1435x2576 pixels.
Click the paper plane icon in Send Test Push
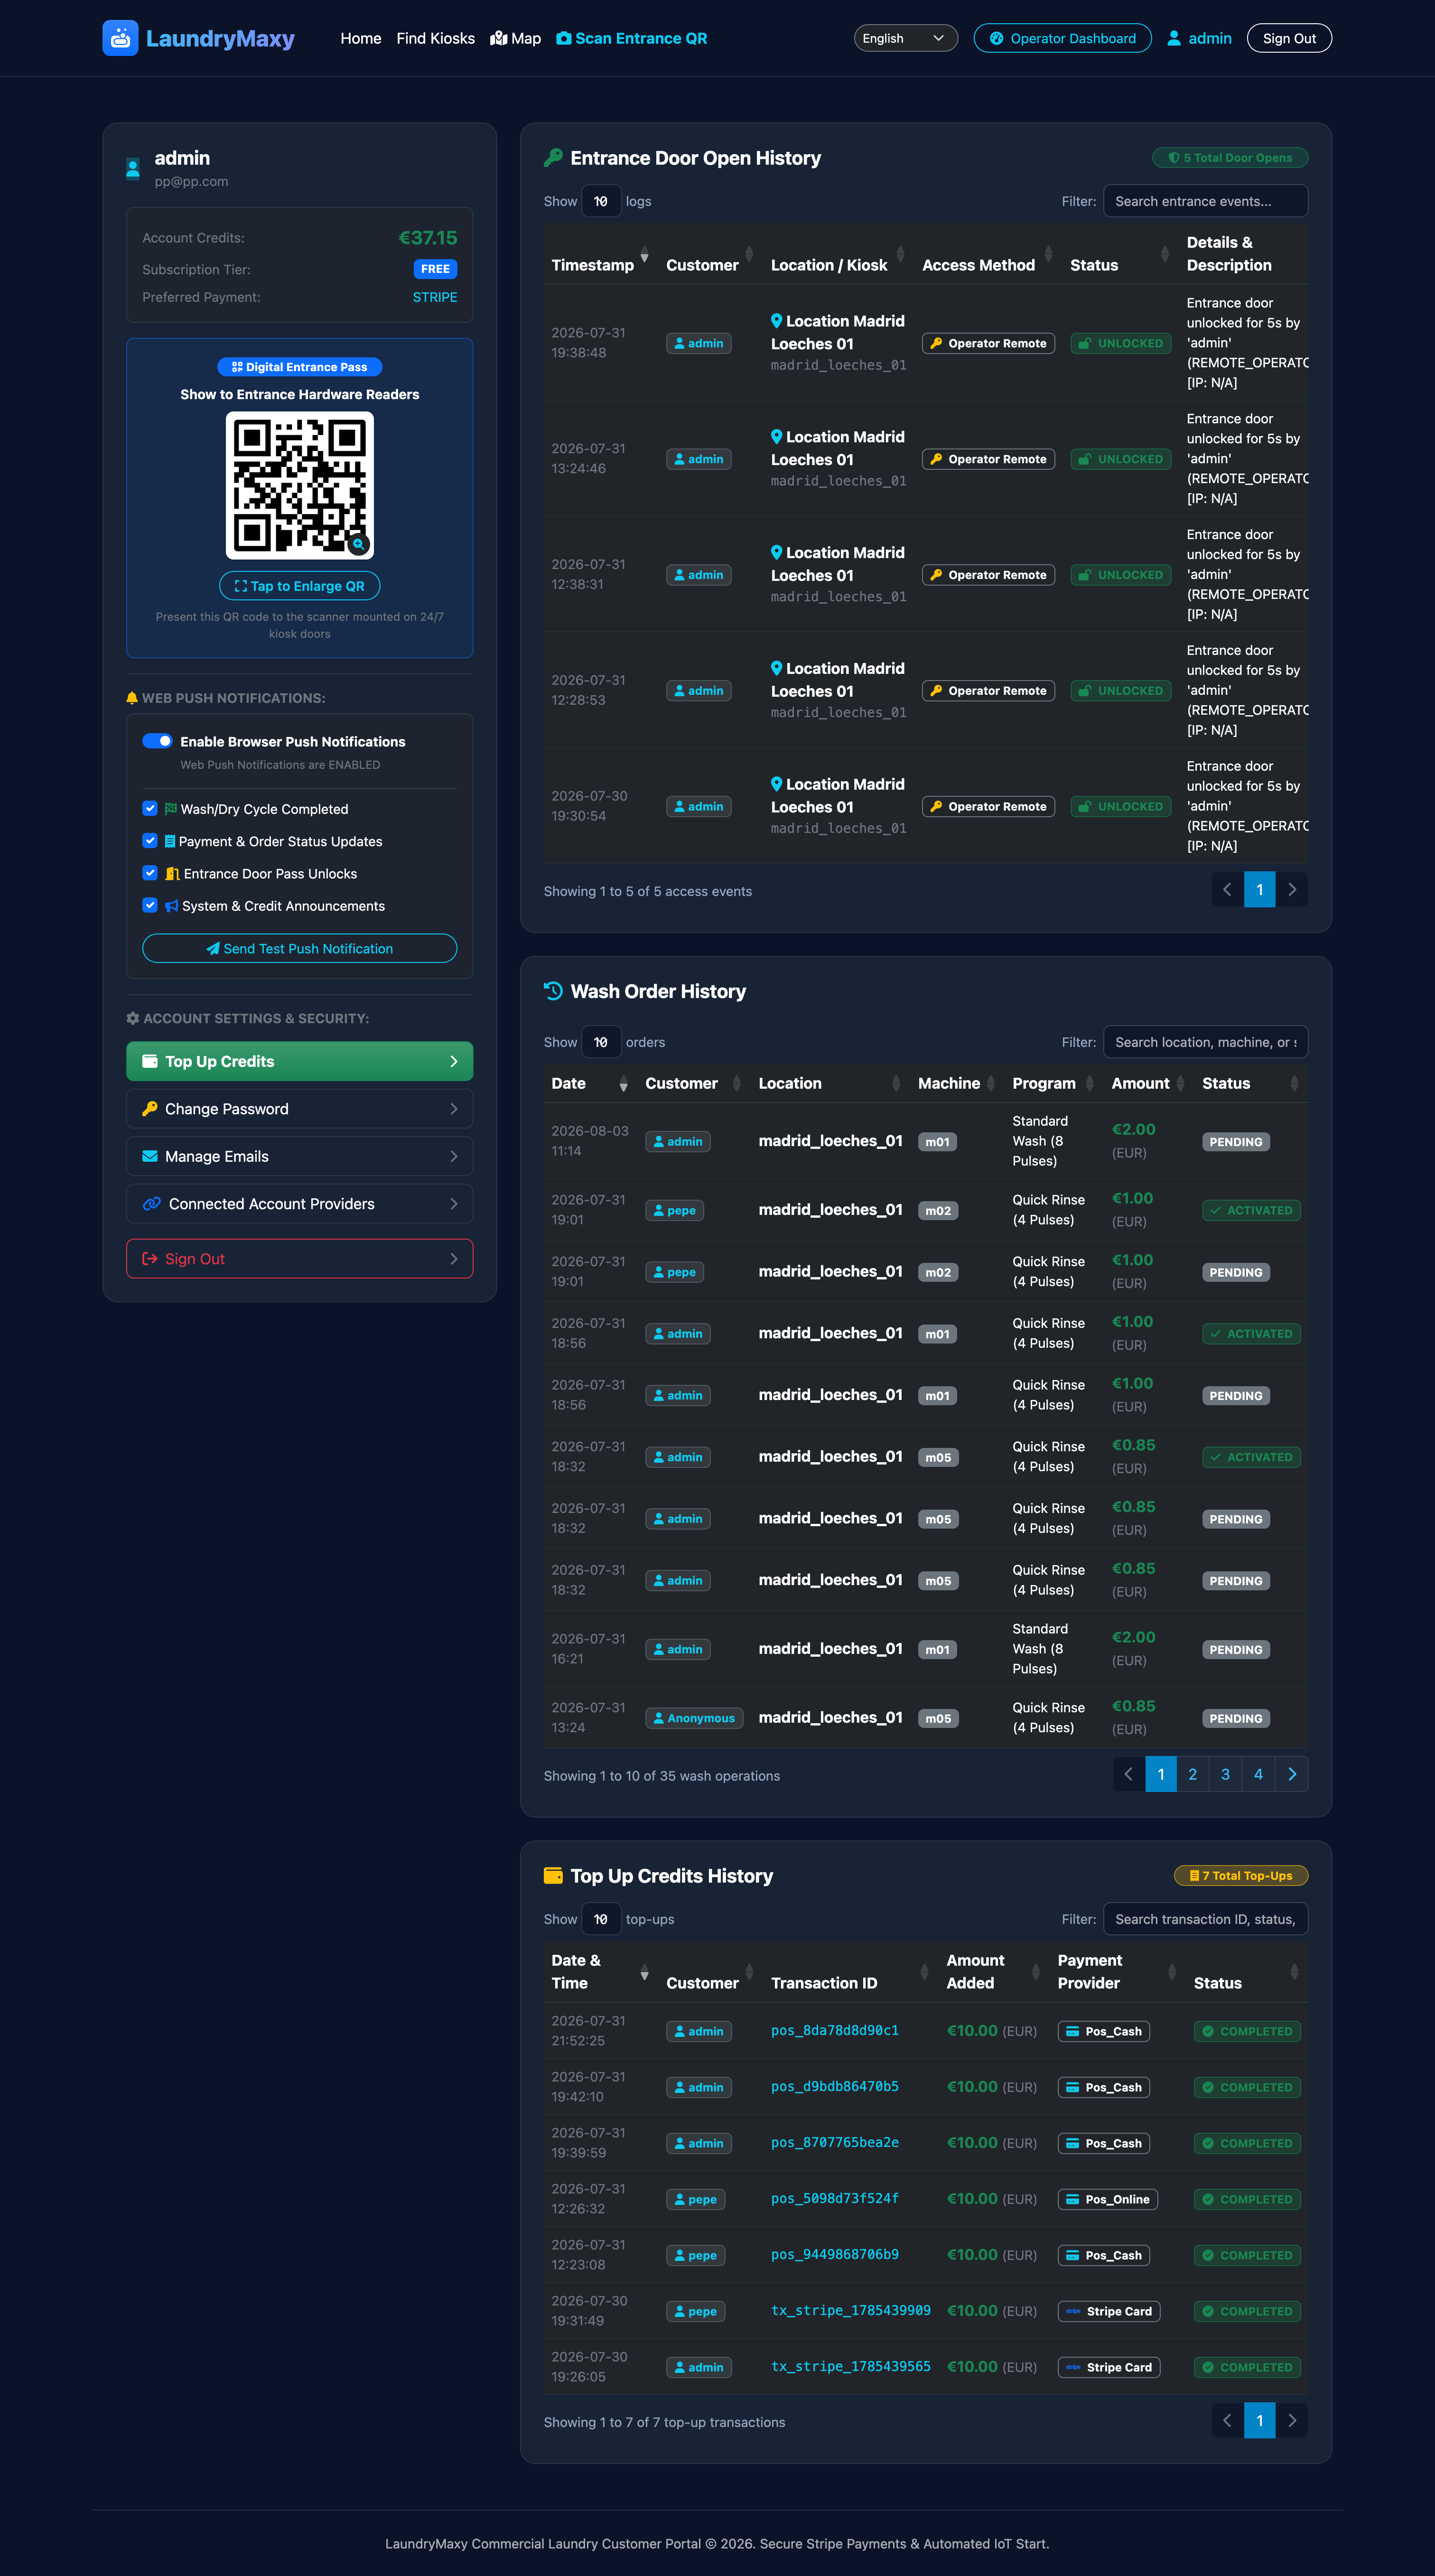pos(213,949)
